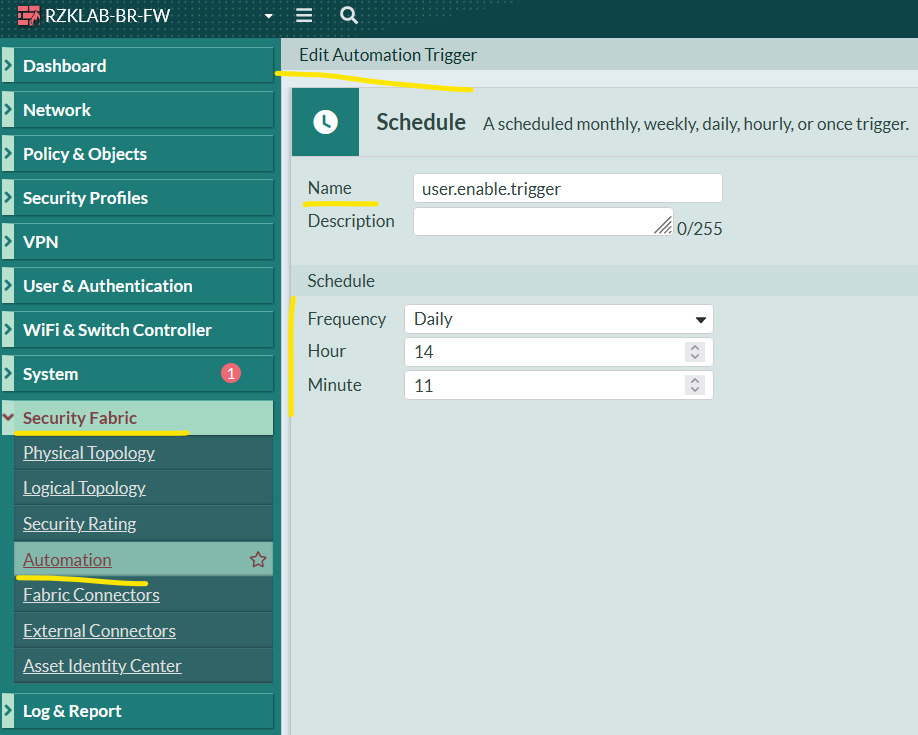This screenshot has width=918, height=735.
Task: Expand the Log & Report section
Action: pyautogui.click(x=72, y=711)
